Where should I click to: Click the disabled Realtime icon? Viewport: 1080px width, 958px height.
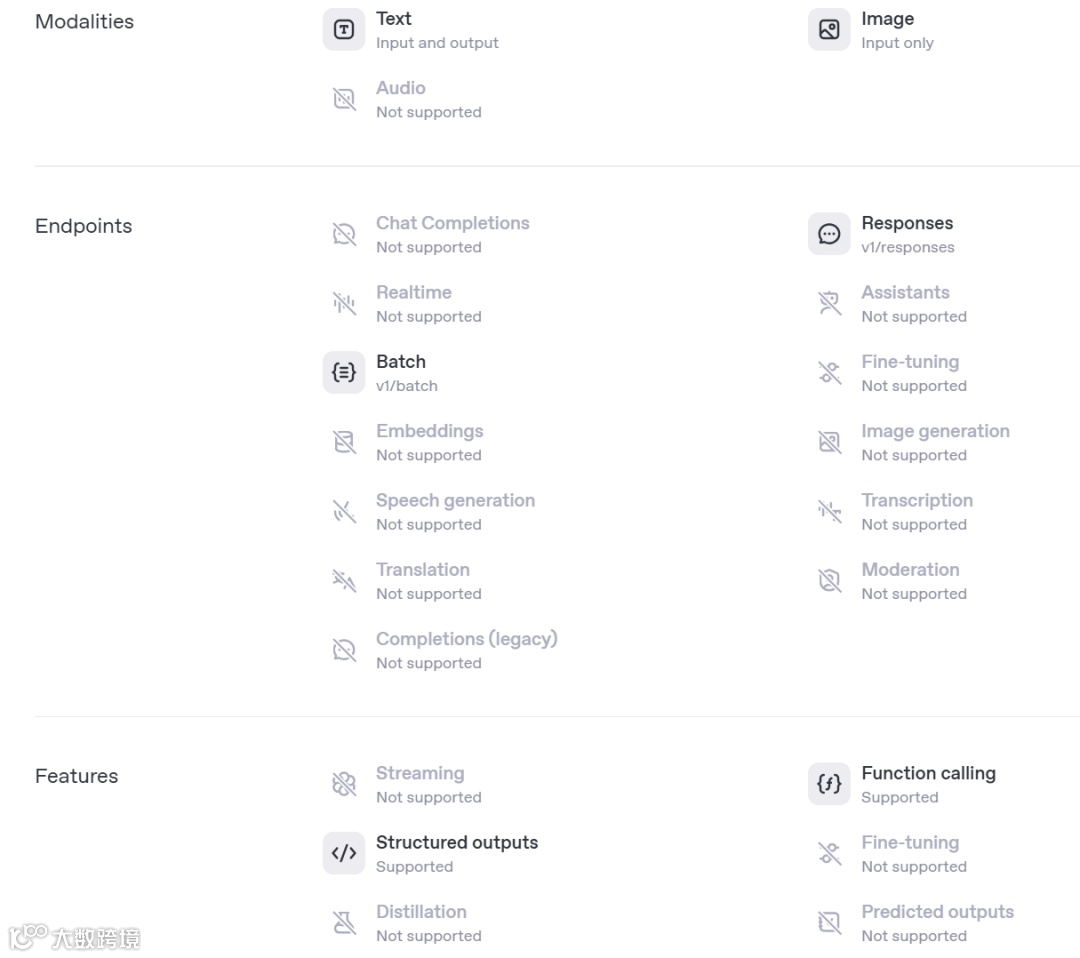click(344, 303)
